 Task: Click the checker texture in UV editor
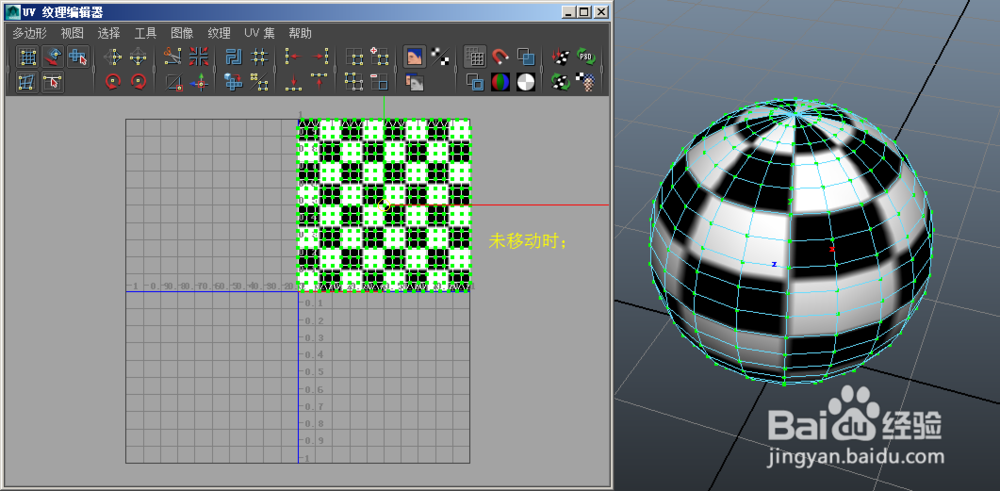pos(384,205)
